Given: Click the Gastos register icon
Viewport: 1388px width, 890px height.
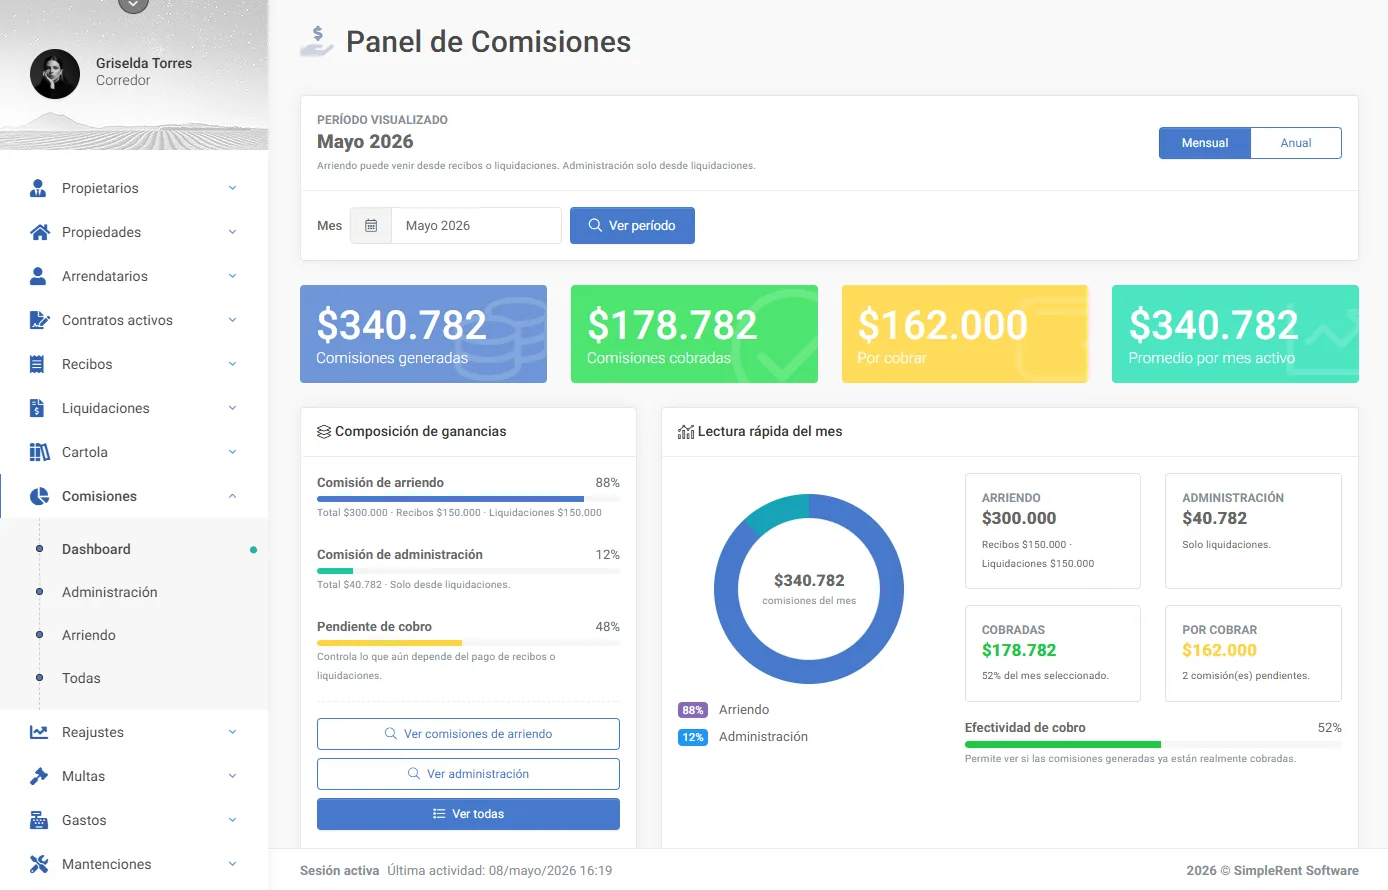Looking at the screenshot, I should point(39,820).
